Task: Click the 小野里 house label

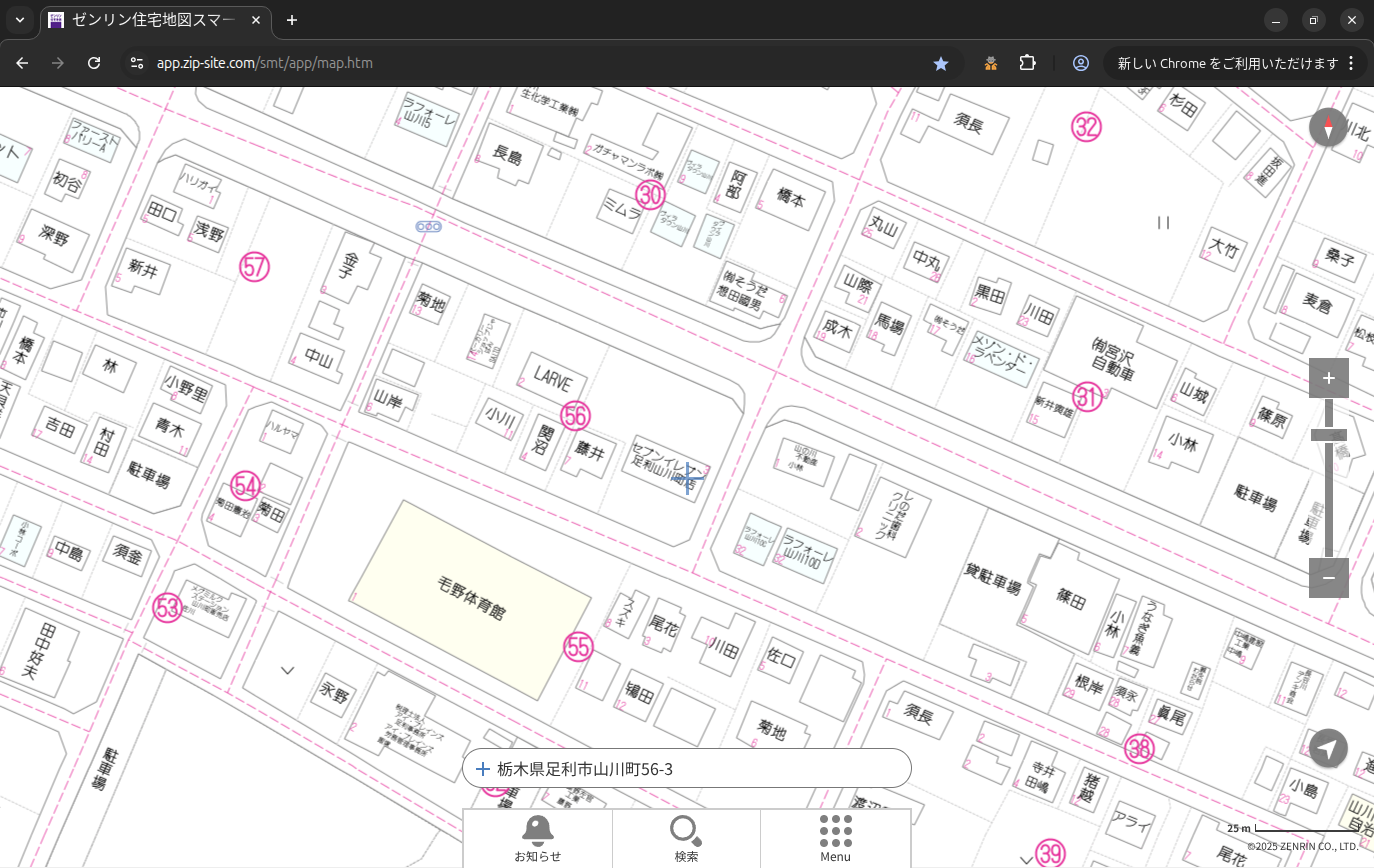Action: coord(186,389)
